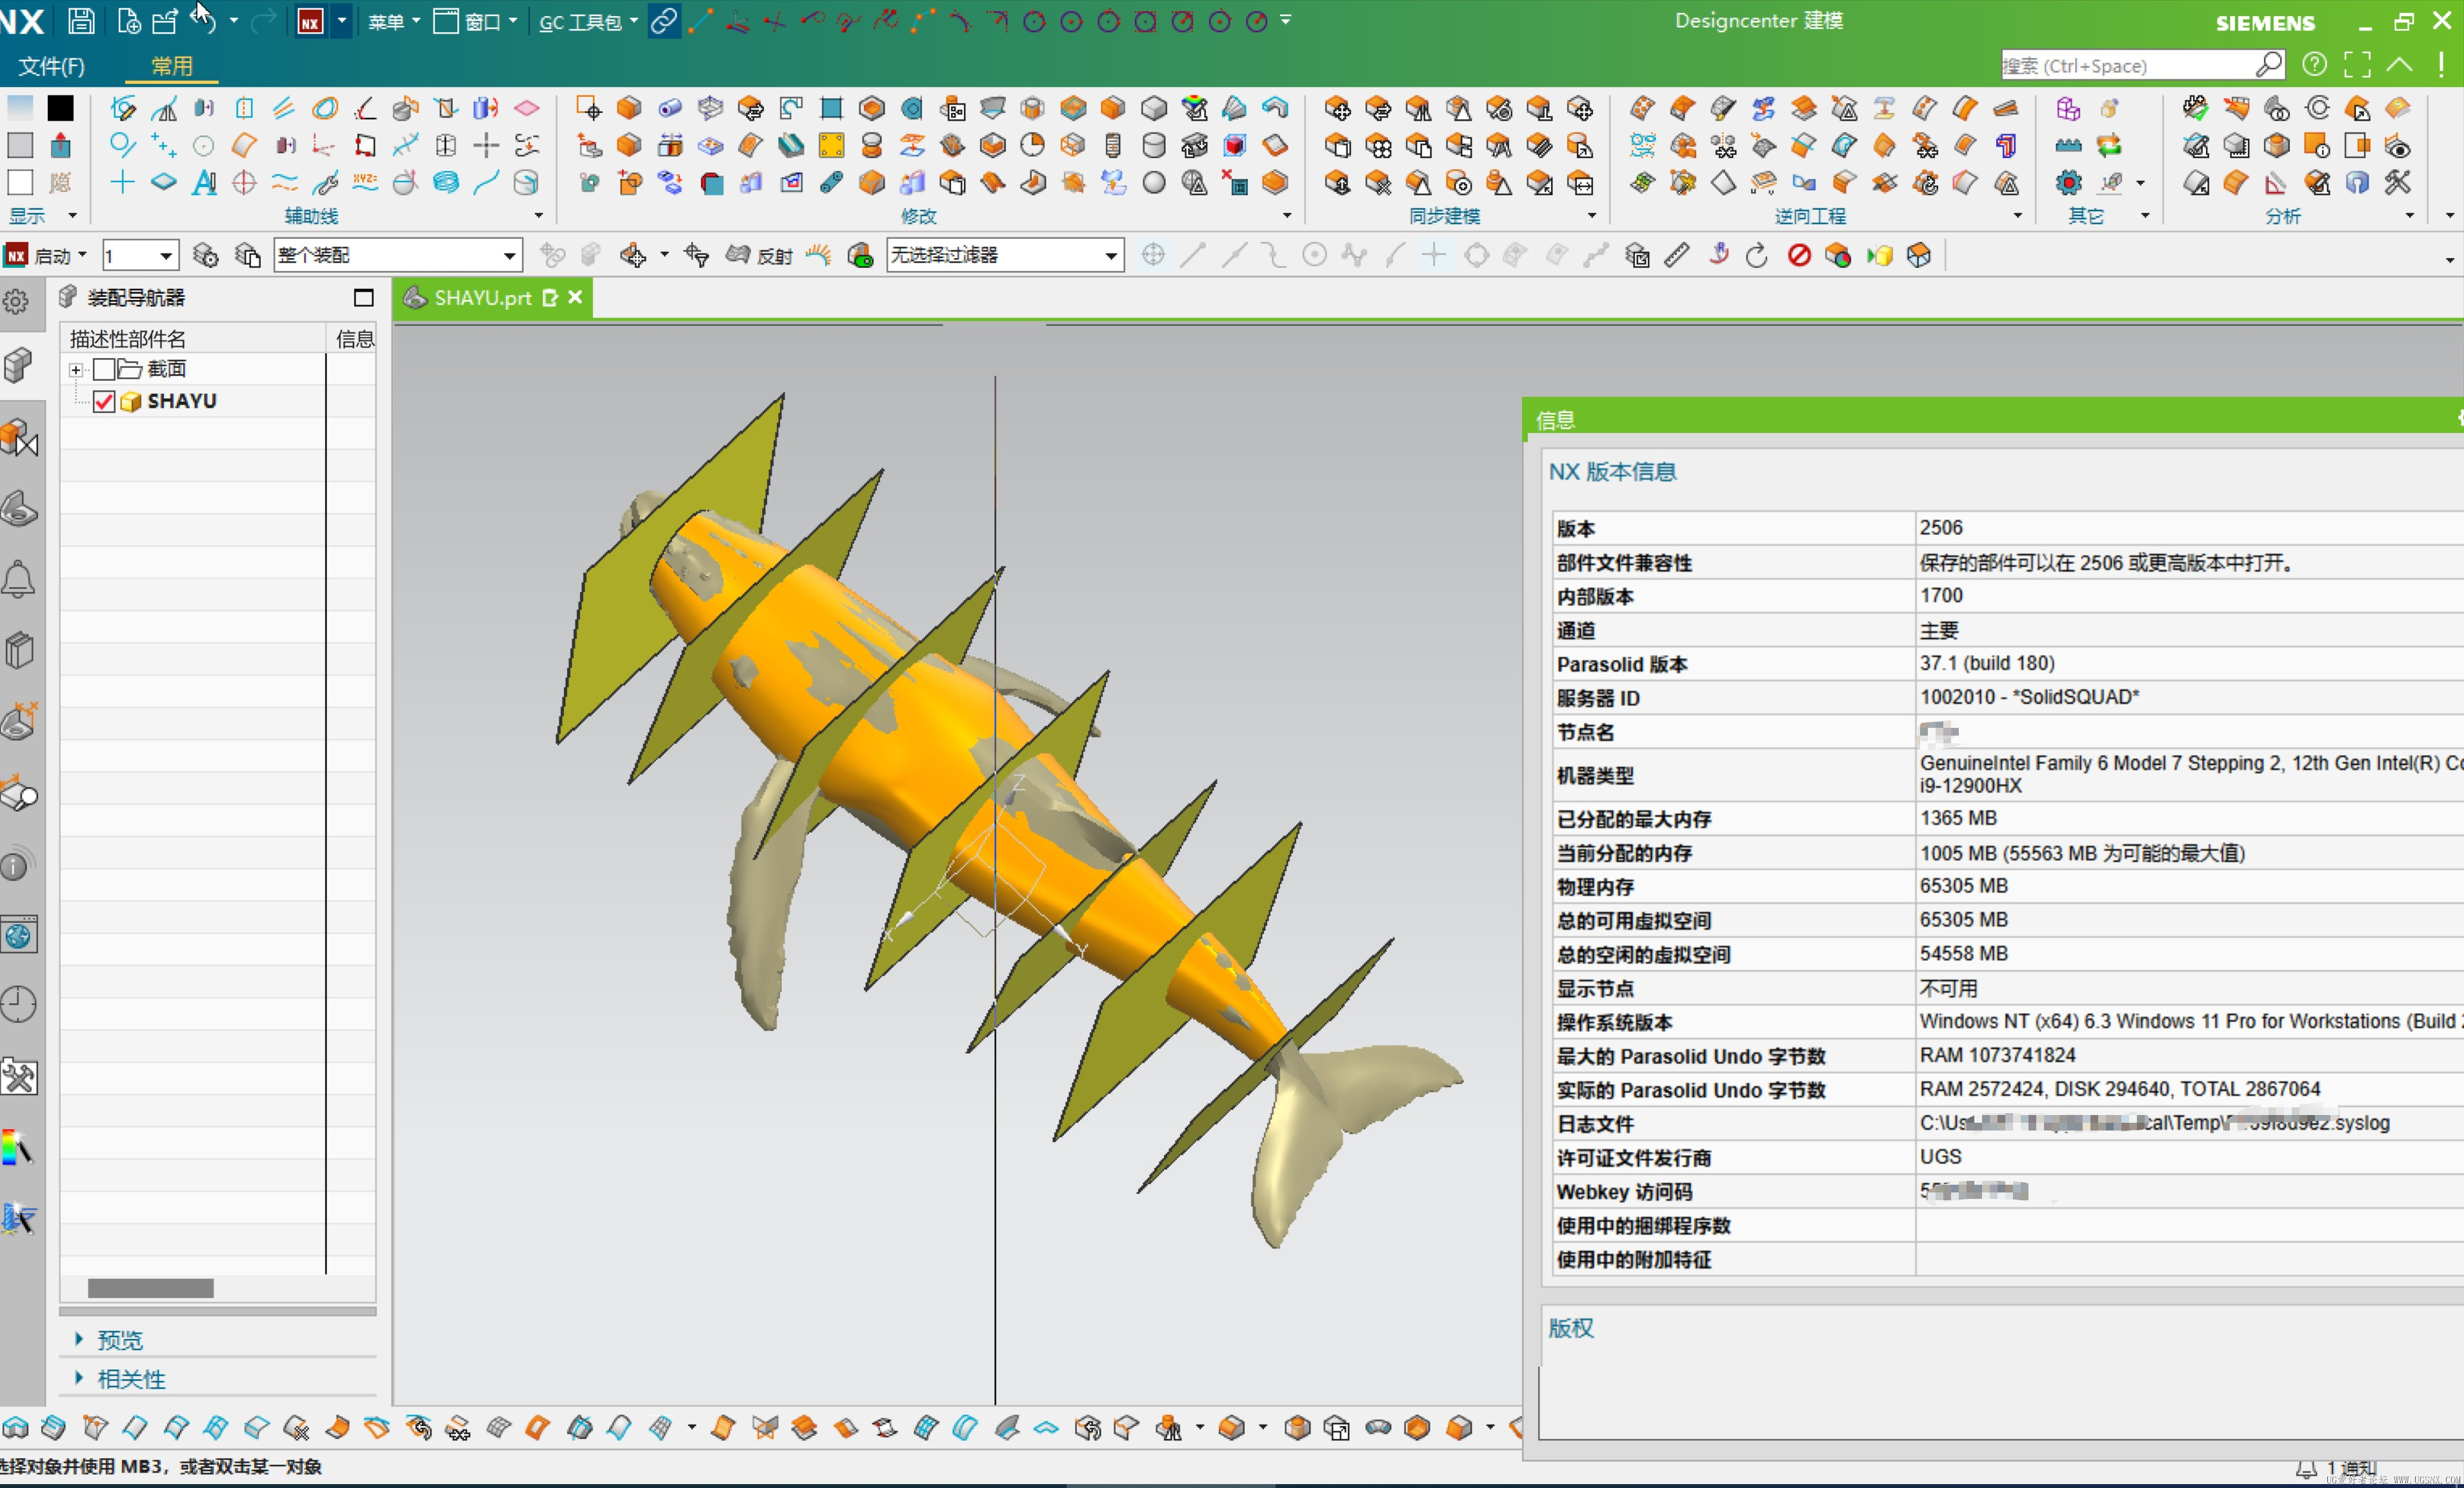This screenshot has width=2464, height=1488.
Task: Click the New file icon
Action: (x=128, y=21)
